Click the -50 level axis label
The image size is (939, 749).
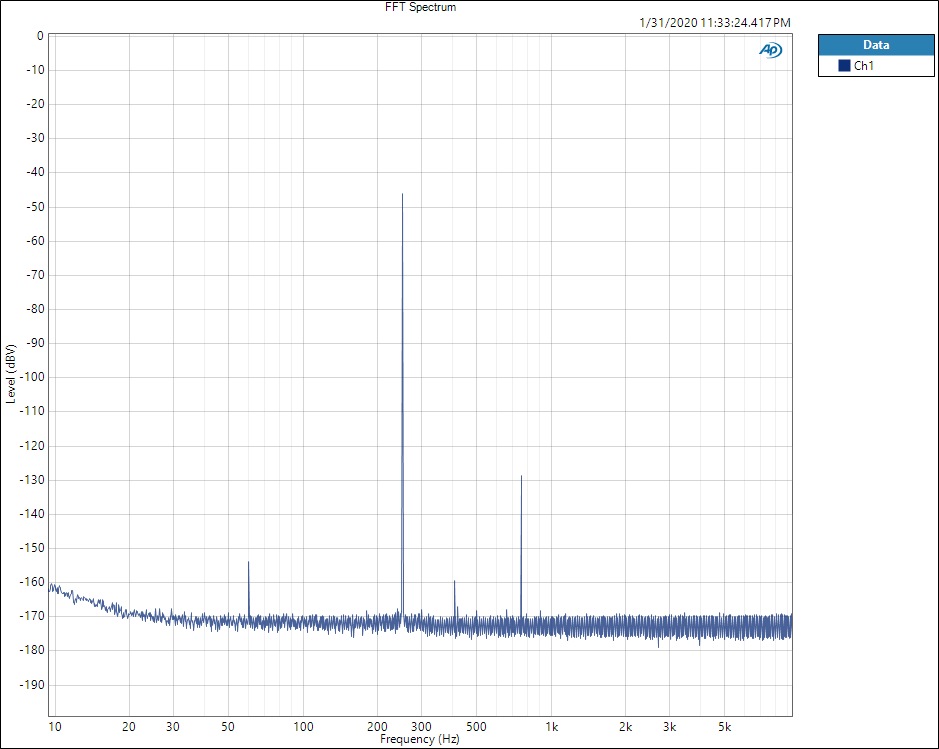[x=35, y=207]
